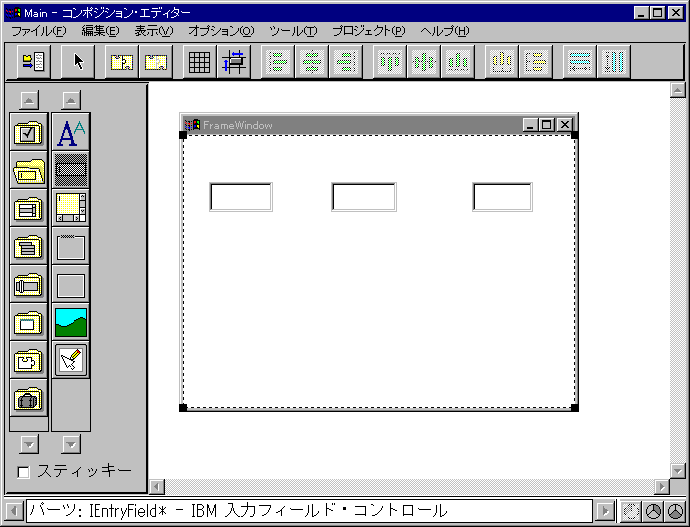Pick the group box part in palette
The width and height of the screenshot is (690, 527).
pos(71,247)
